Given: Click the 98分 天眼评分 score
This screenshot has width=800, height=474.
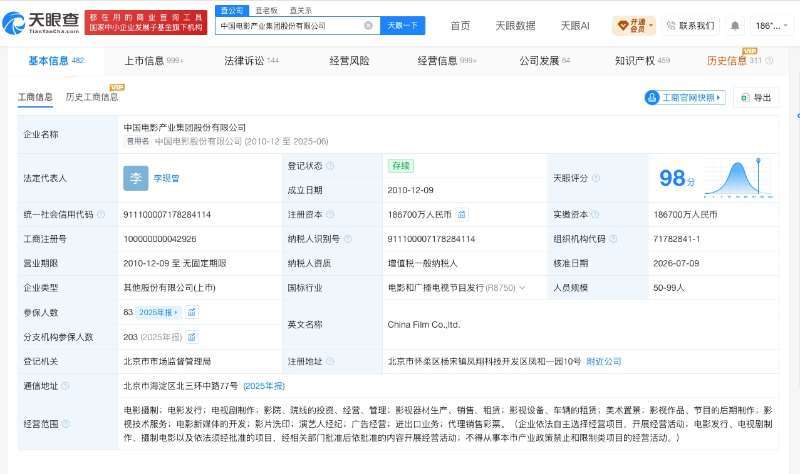Looking at the screenshot, I should 677,178.
